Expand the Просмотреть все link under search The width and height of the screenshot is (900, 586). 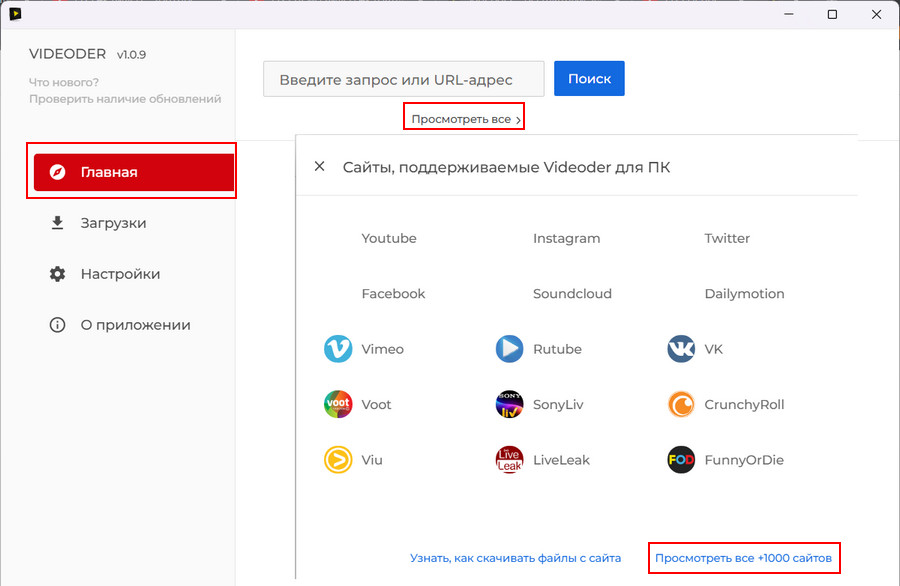(x=465, y=119)
